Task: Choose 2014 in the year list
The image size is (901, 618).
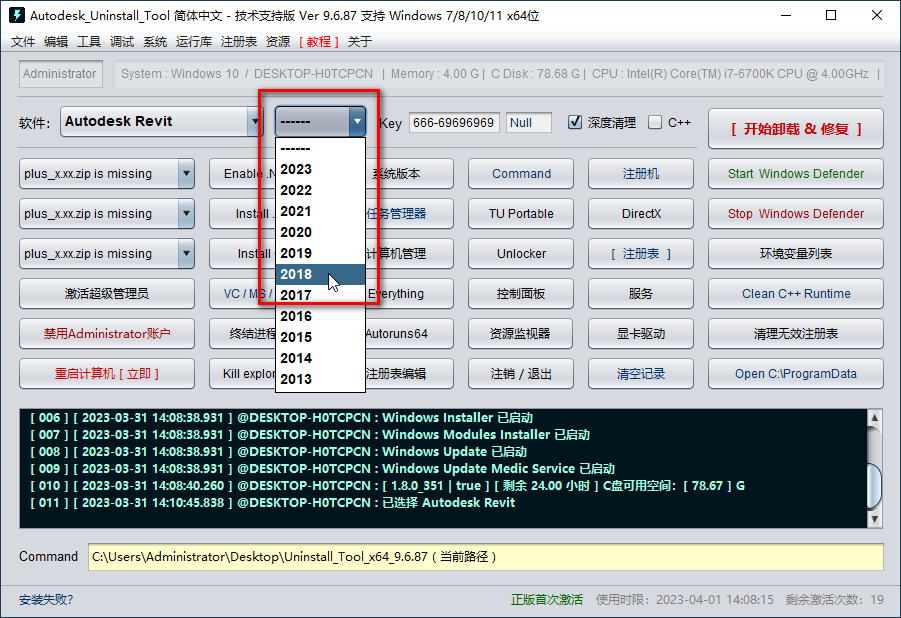Action: pyautogui.click(x=320, y=358)
